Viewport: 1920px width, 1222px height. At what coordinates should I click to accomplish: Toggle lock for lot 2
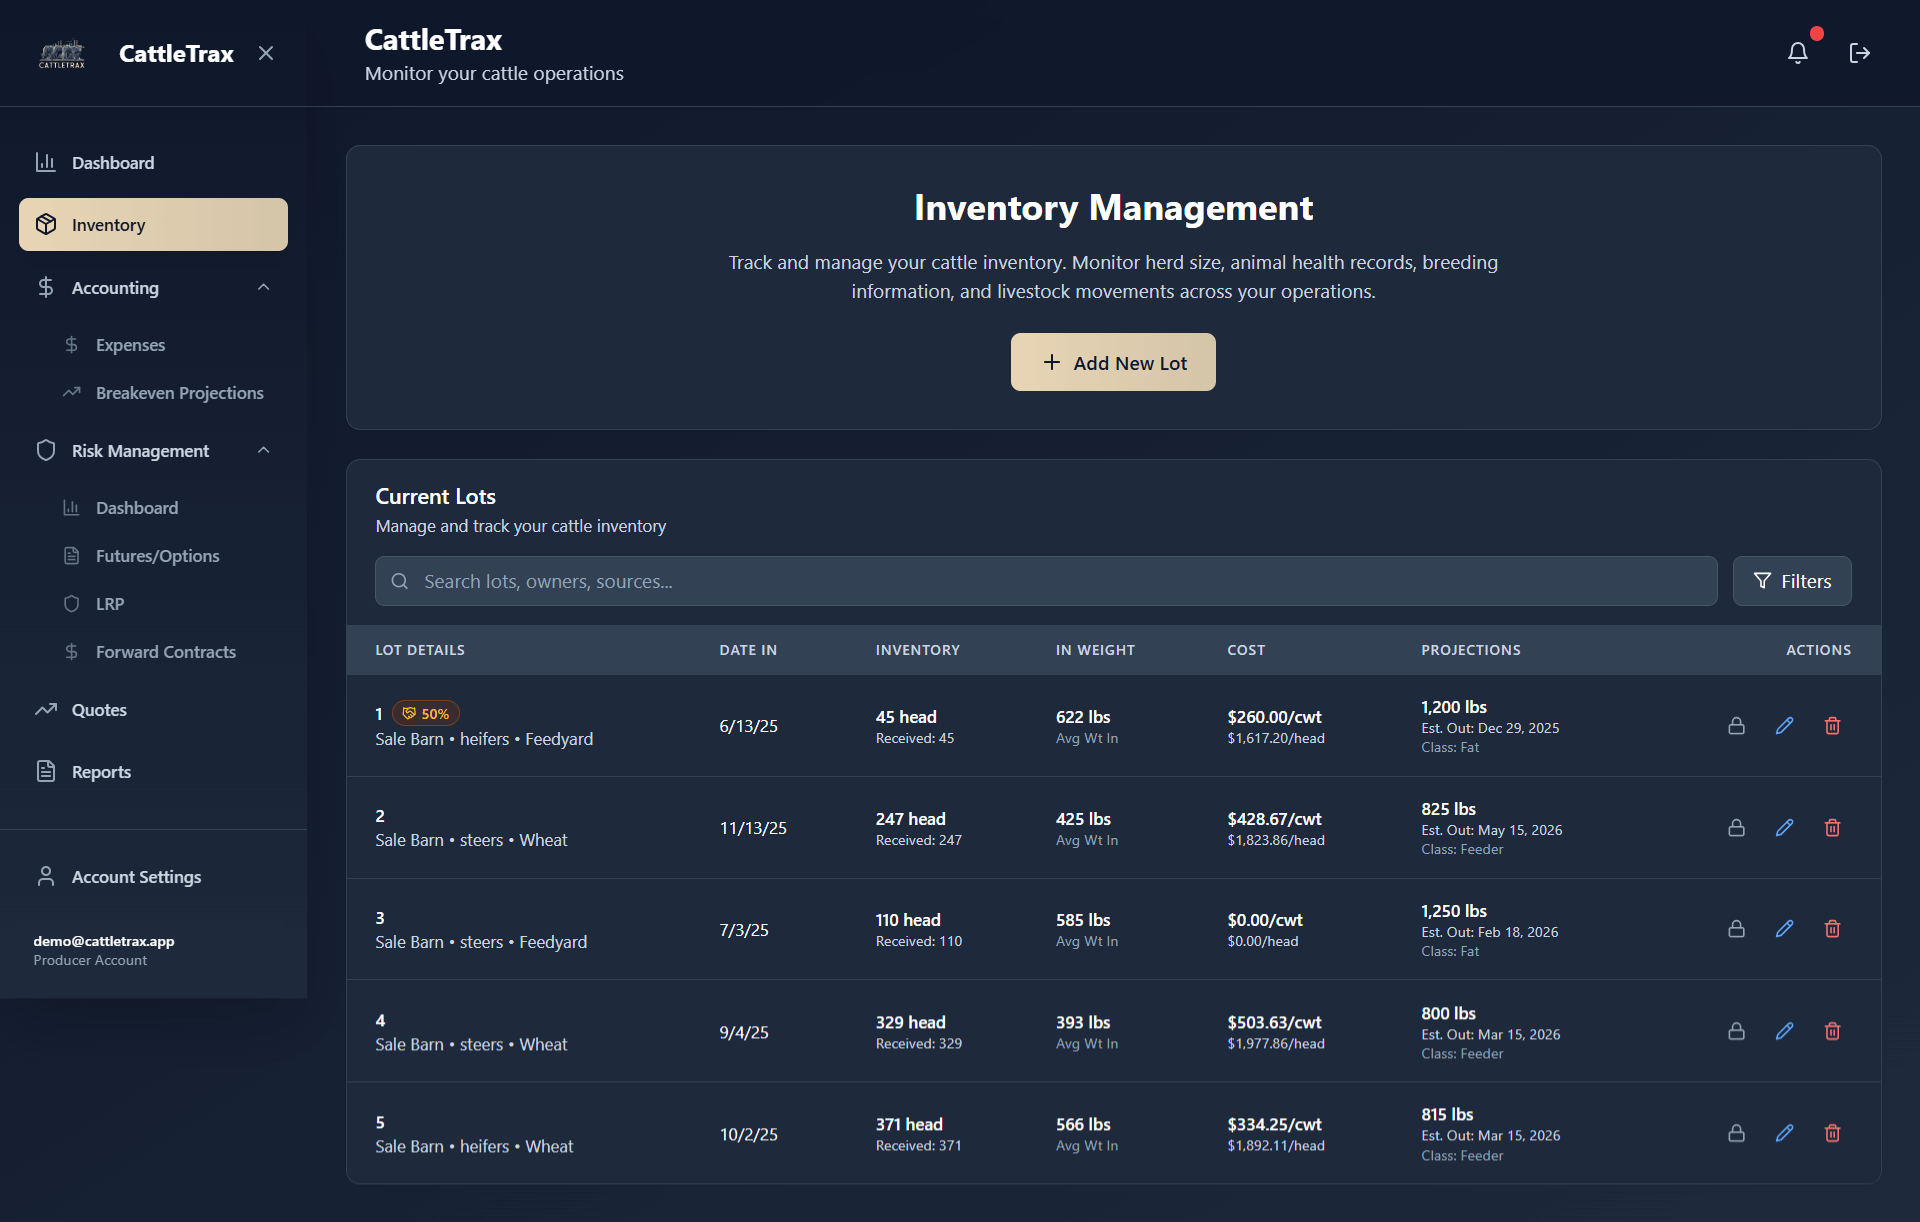1736,828
